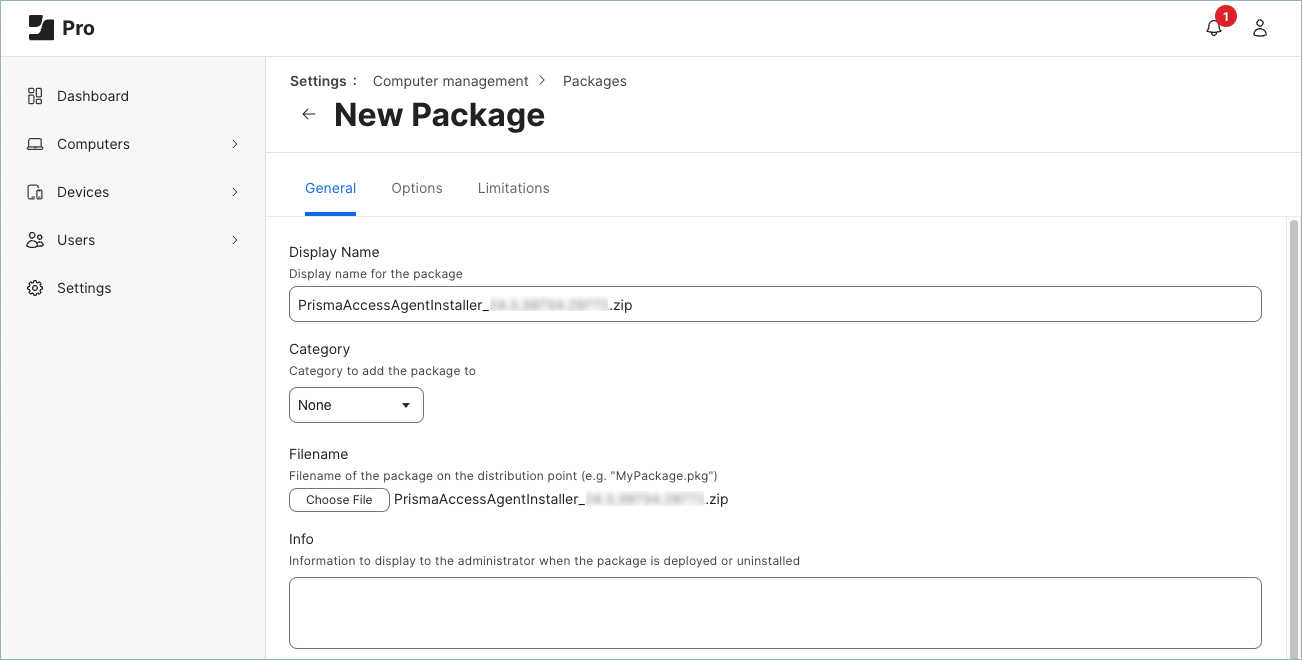Click the Computers laptop icon

point(35,144)
